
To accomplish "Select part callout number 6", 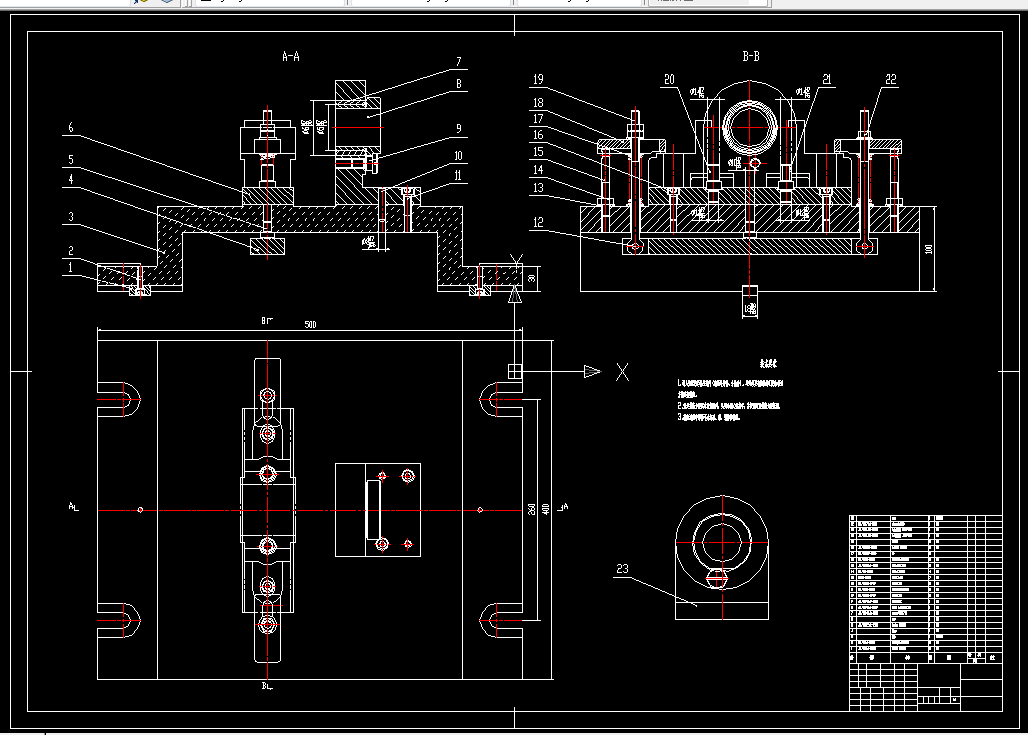I will [71, 127].
